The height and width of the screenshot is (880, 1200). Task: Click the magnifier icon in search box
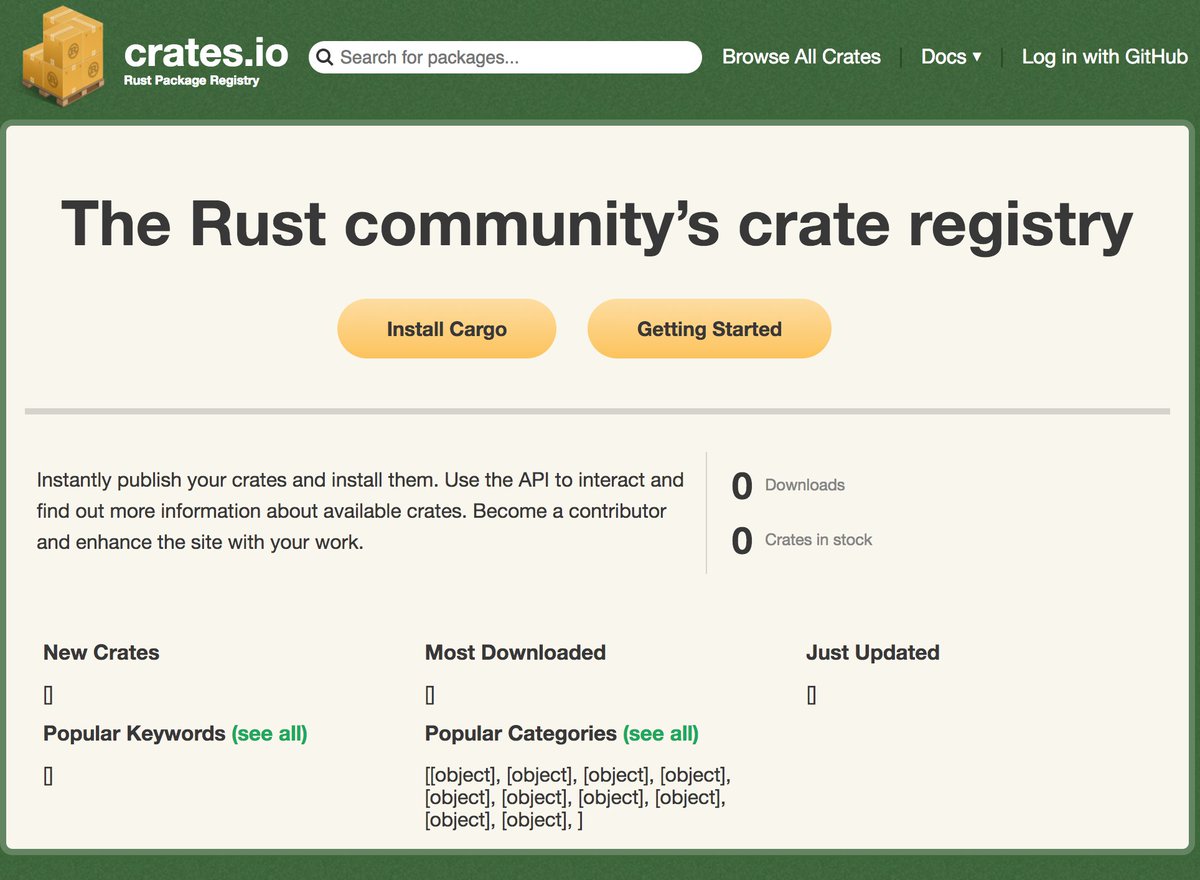pos(324,57)
